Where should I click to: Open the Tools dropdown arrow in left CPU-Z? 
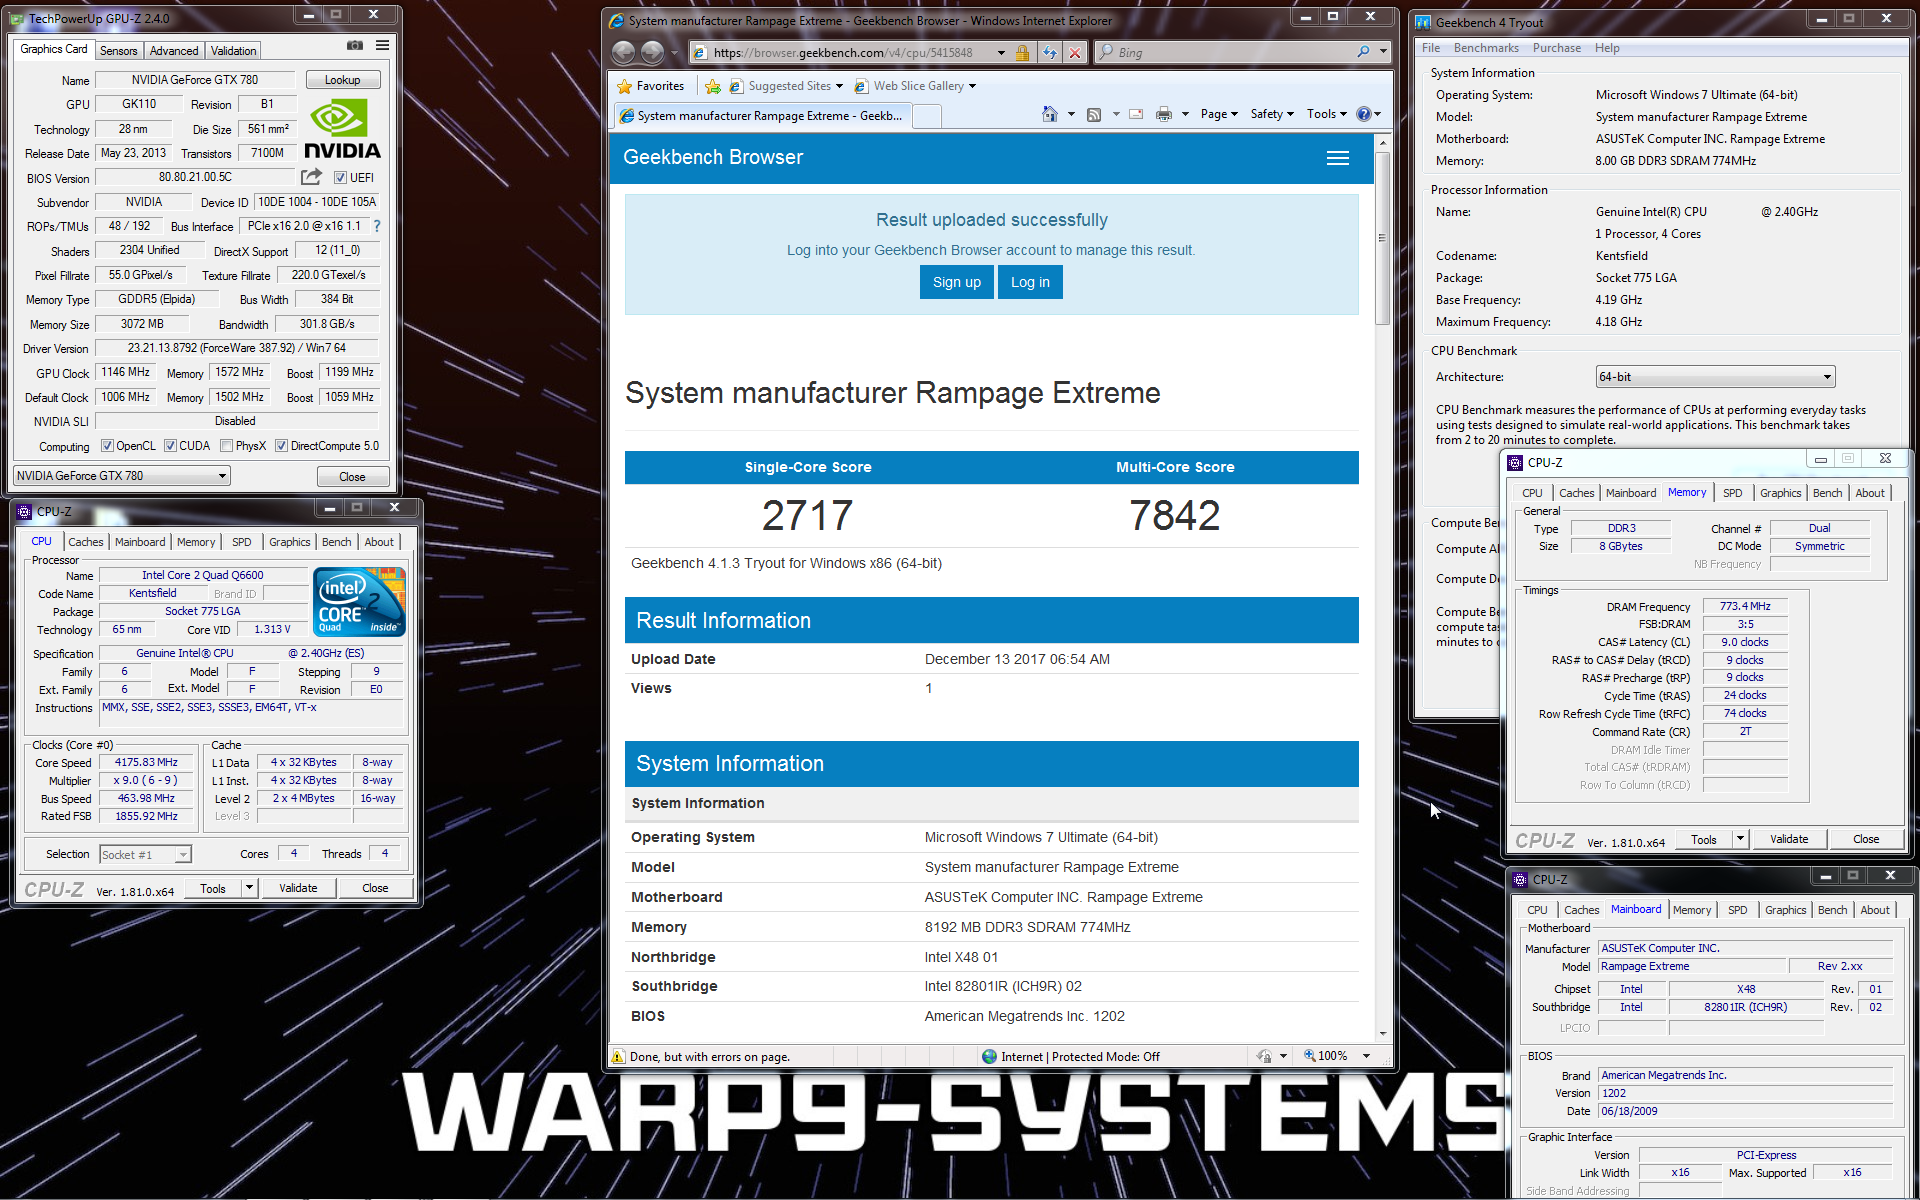(x=249, y=888)
